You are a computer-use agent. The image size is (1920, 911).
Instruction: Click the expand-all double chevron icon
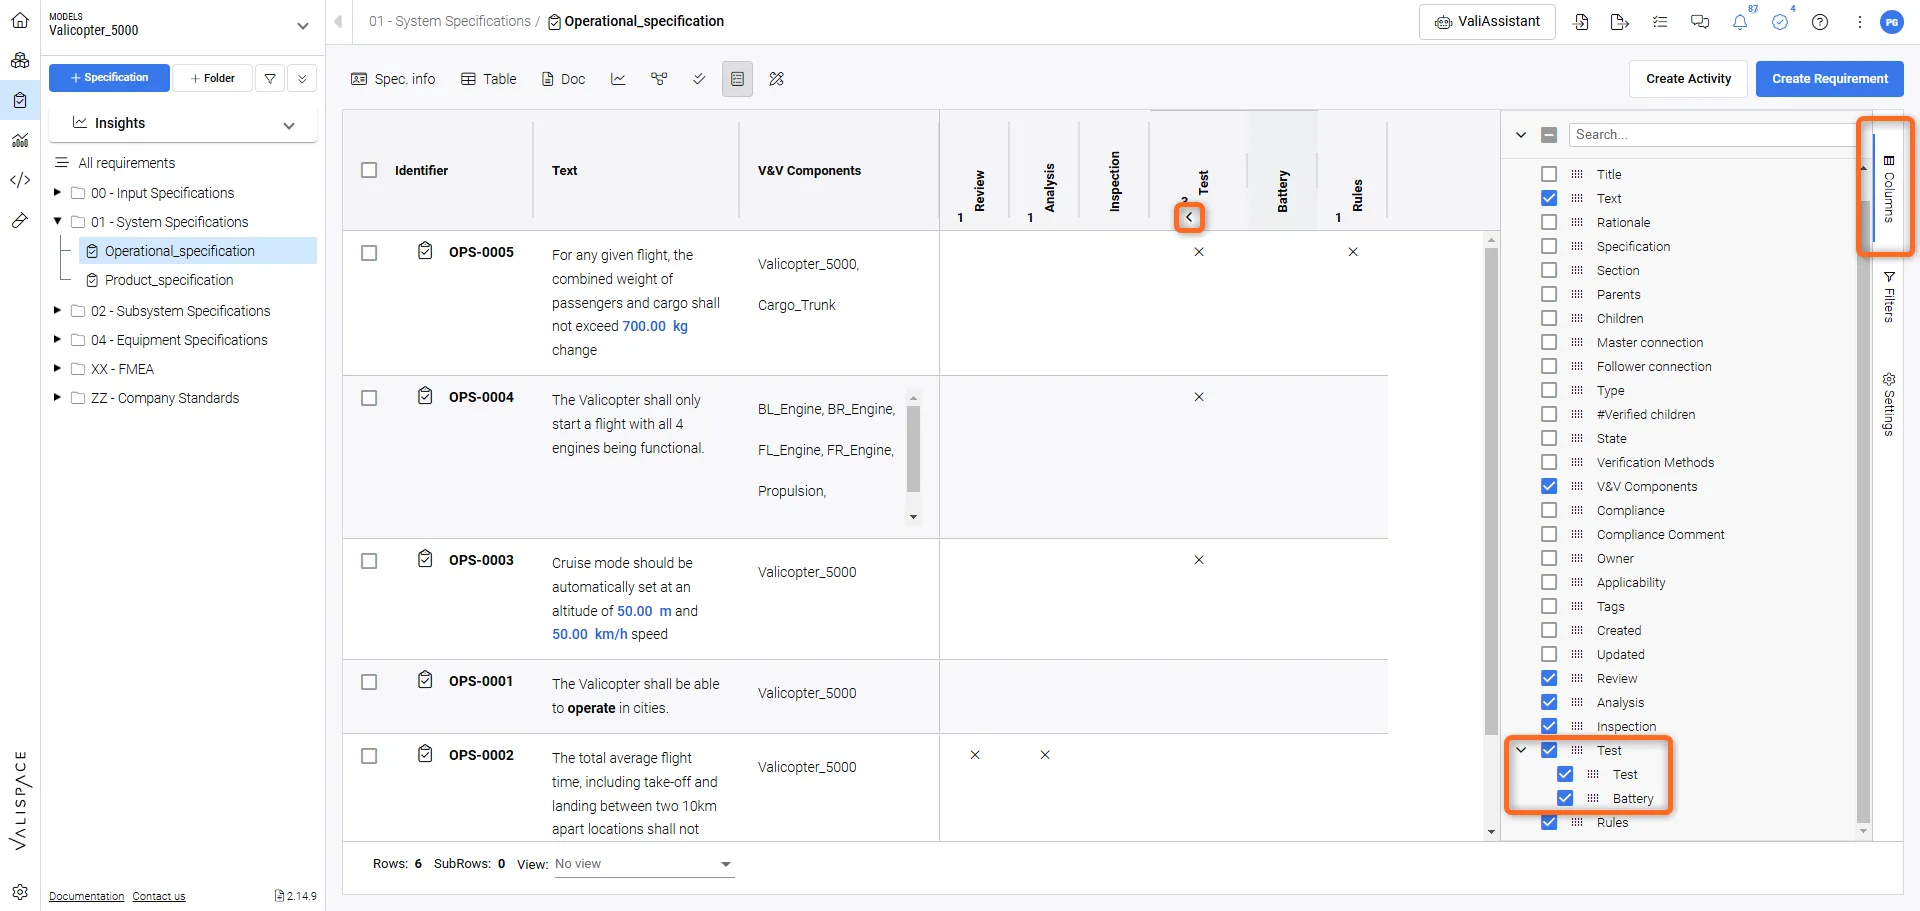tap(302, 78)
